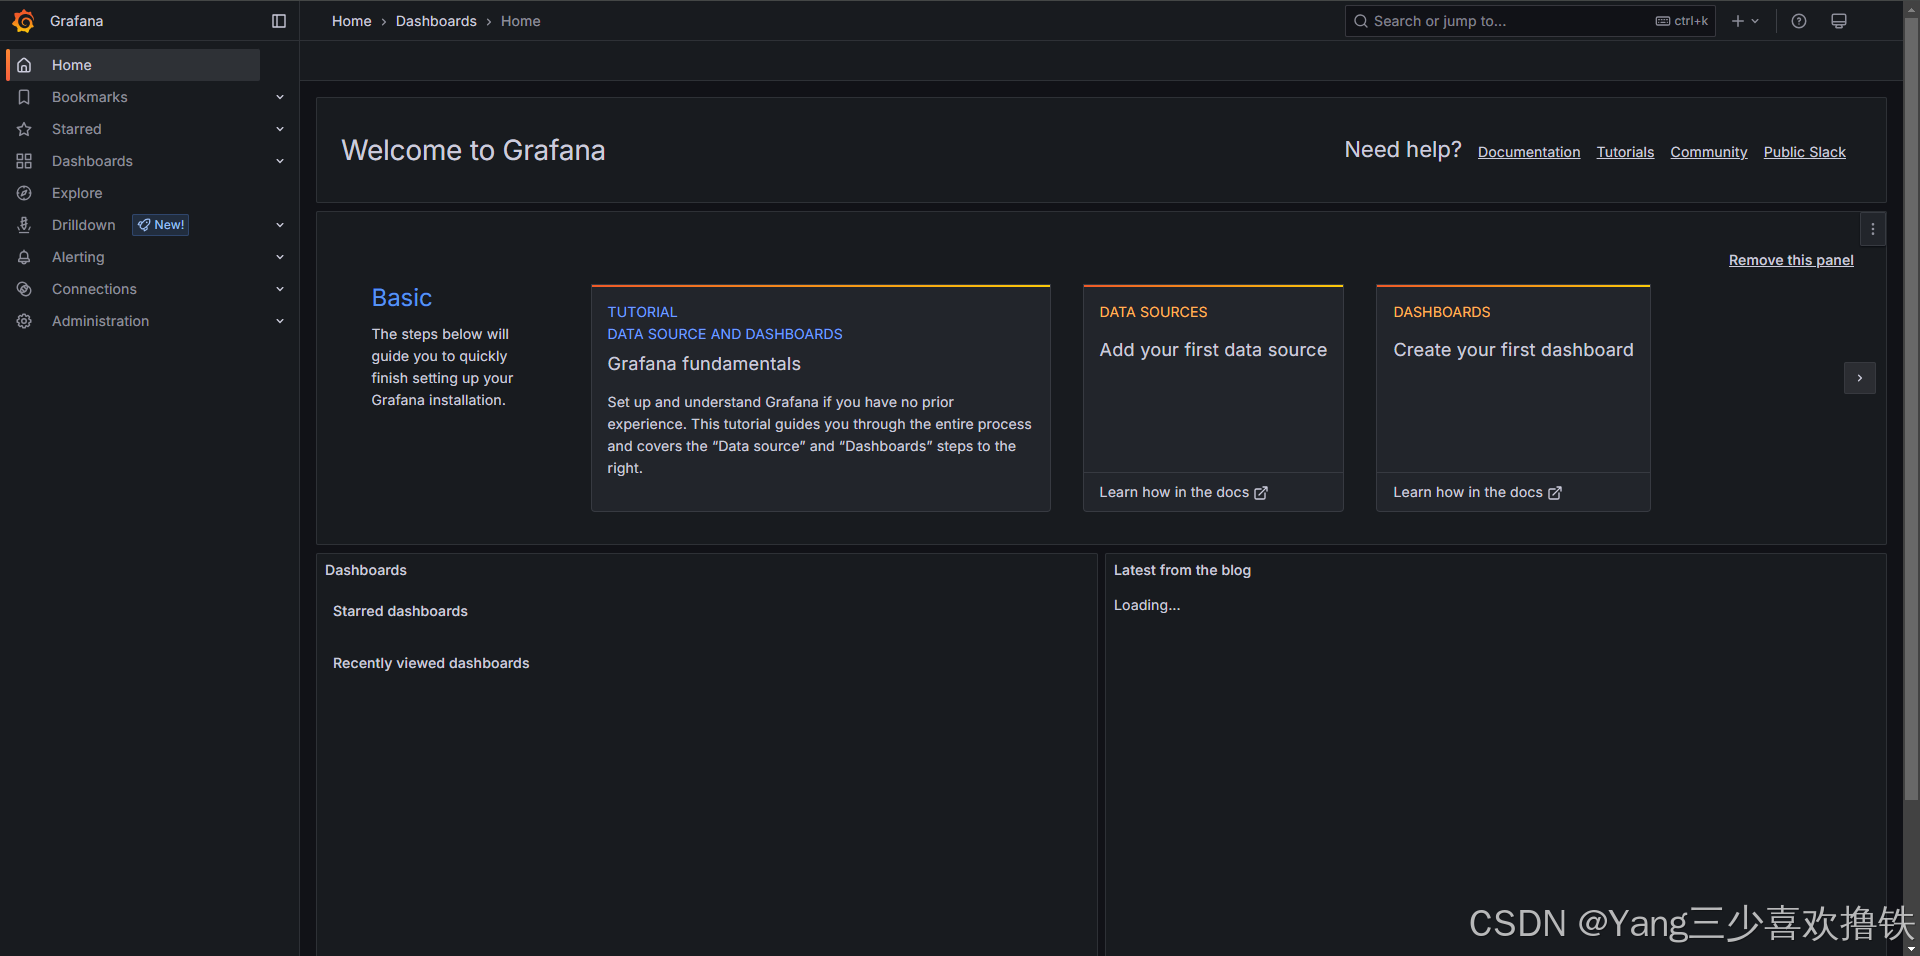
Task: Click the New! badge next to Drilldown
Action: coord(161,225)
